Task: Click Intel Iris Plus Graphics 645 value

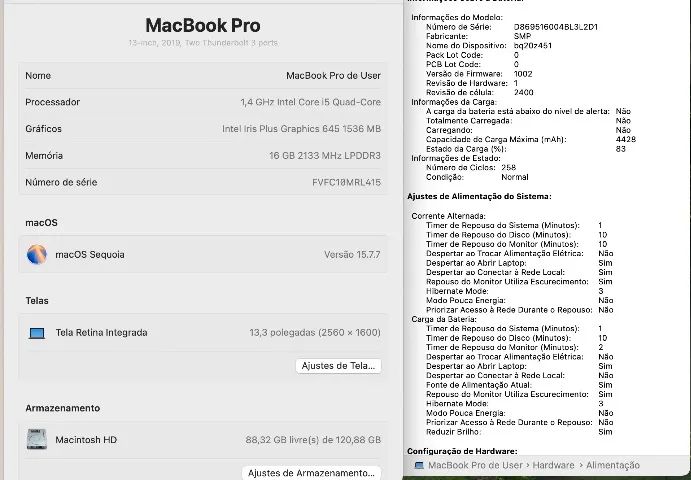Action: pos(301,129)
